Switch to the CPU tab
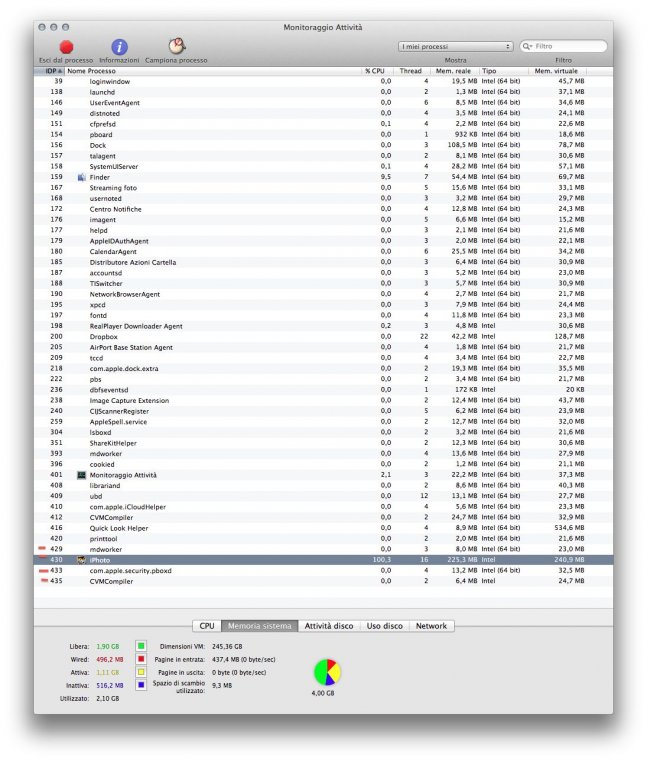This screenshot has height=761, width=647. pos(207,626)
